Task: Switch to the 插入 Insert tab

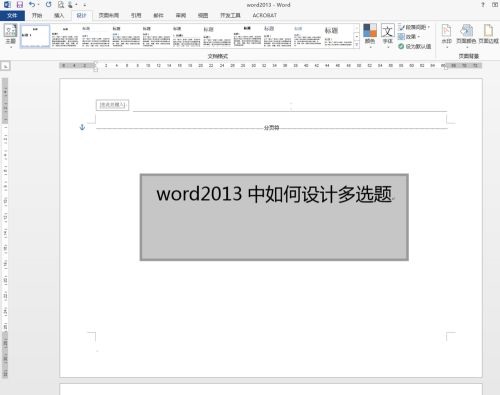Action: pos(59,15)
